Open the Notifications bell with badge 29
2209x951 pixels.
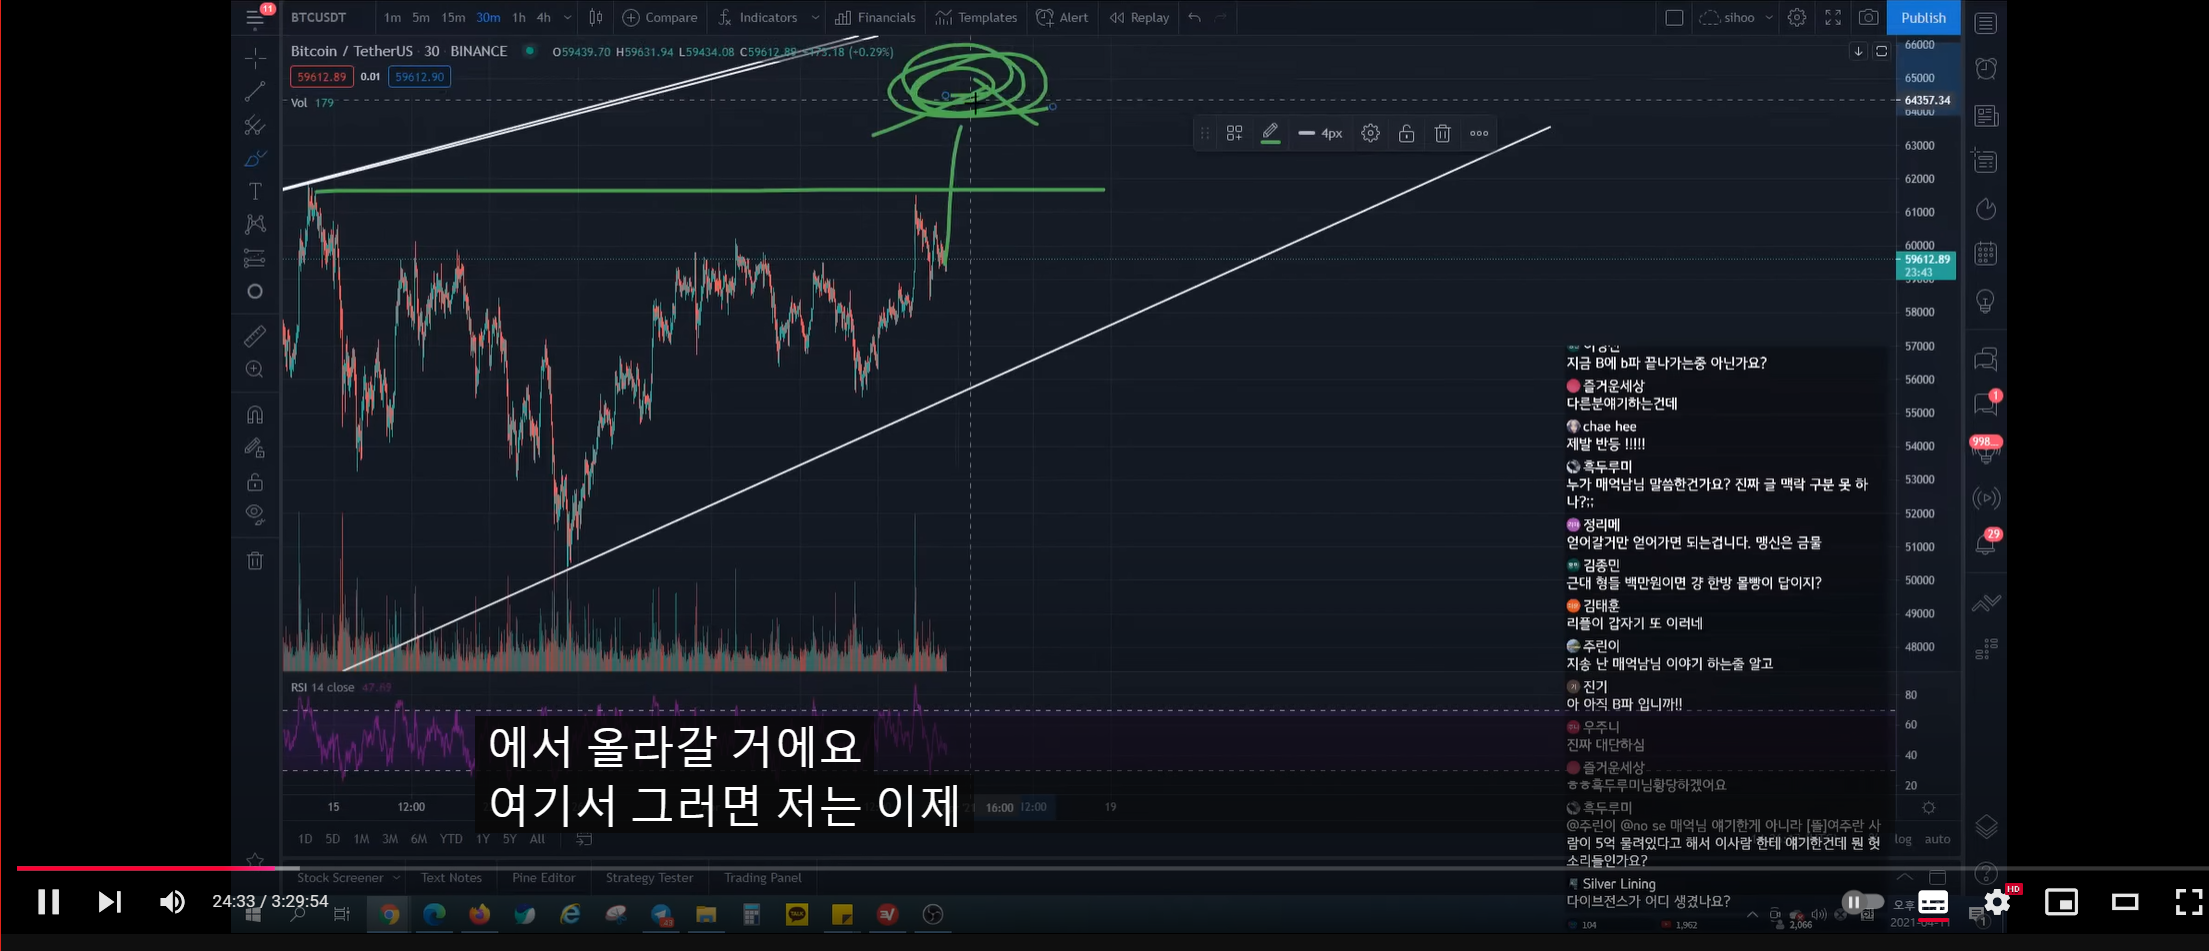1986,543
